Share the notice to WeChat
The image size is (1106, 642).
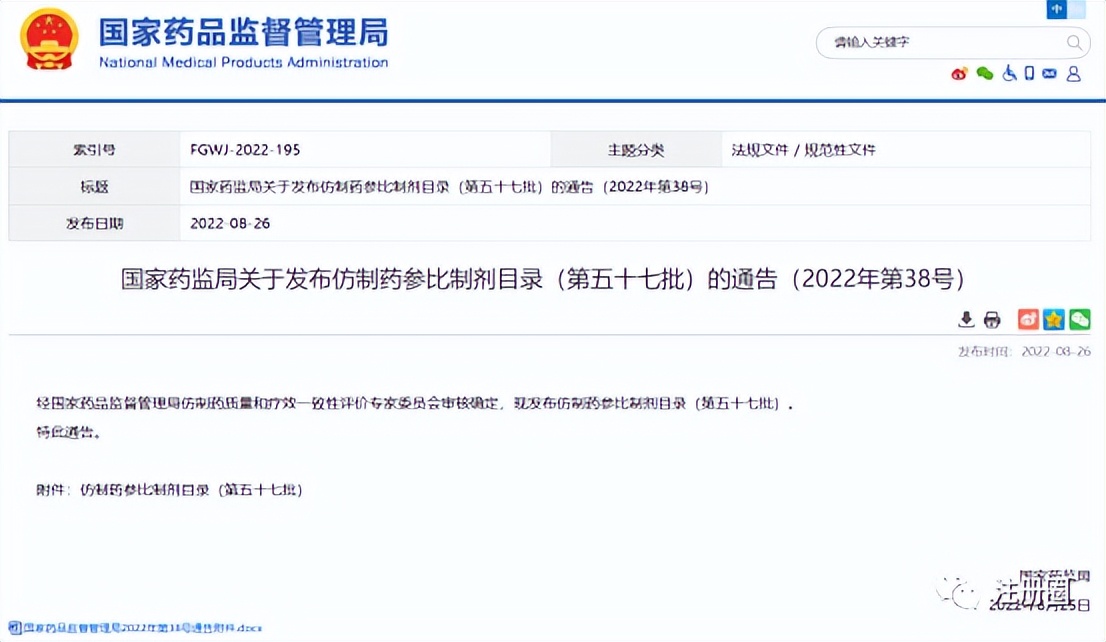(x=1079, y=319)
